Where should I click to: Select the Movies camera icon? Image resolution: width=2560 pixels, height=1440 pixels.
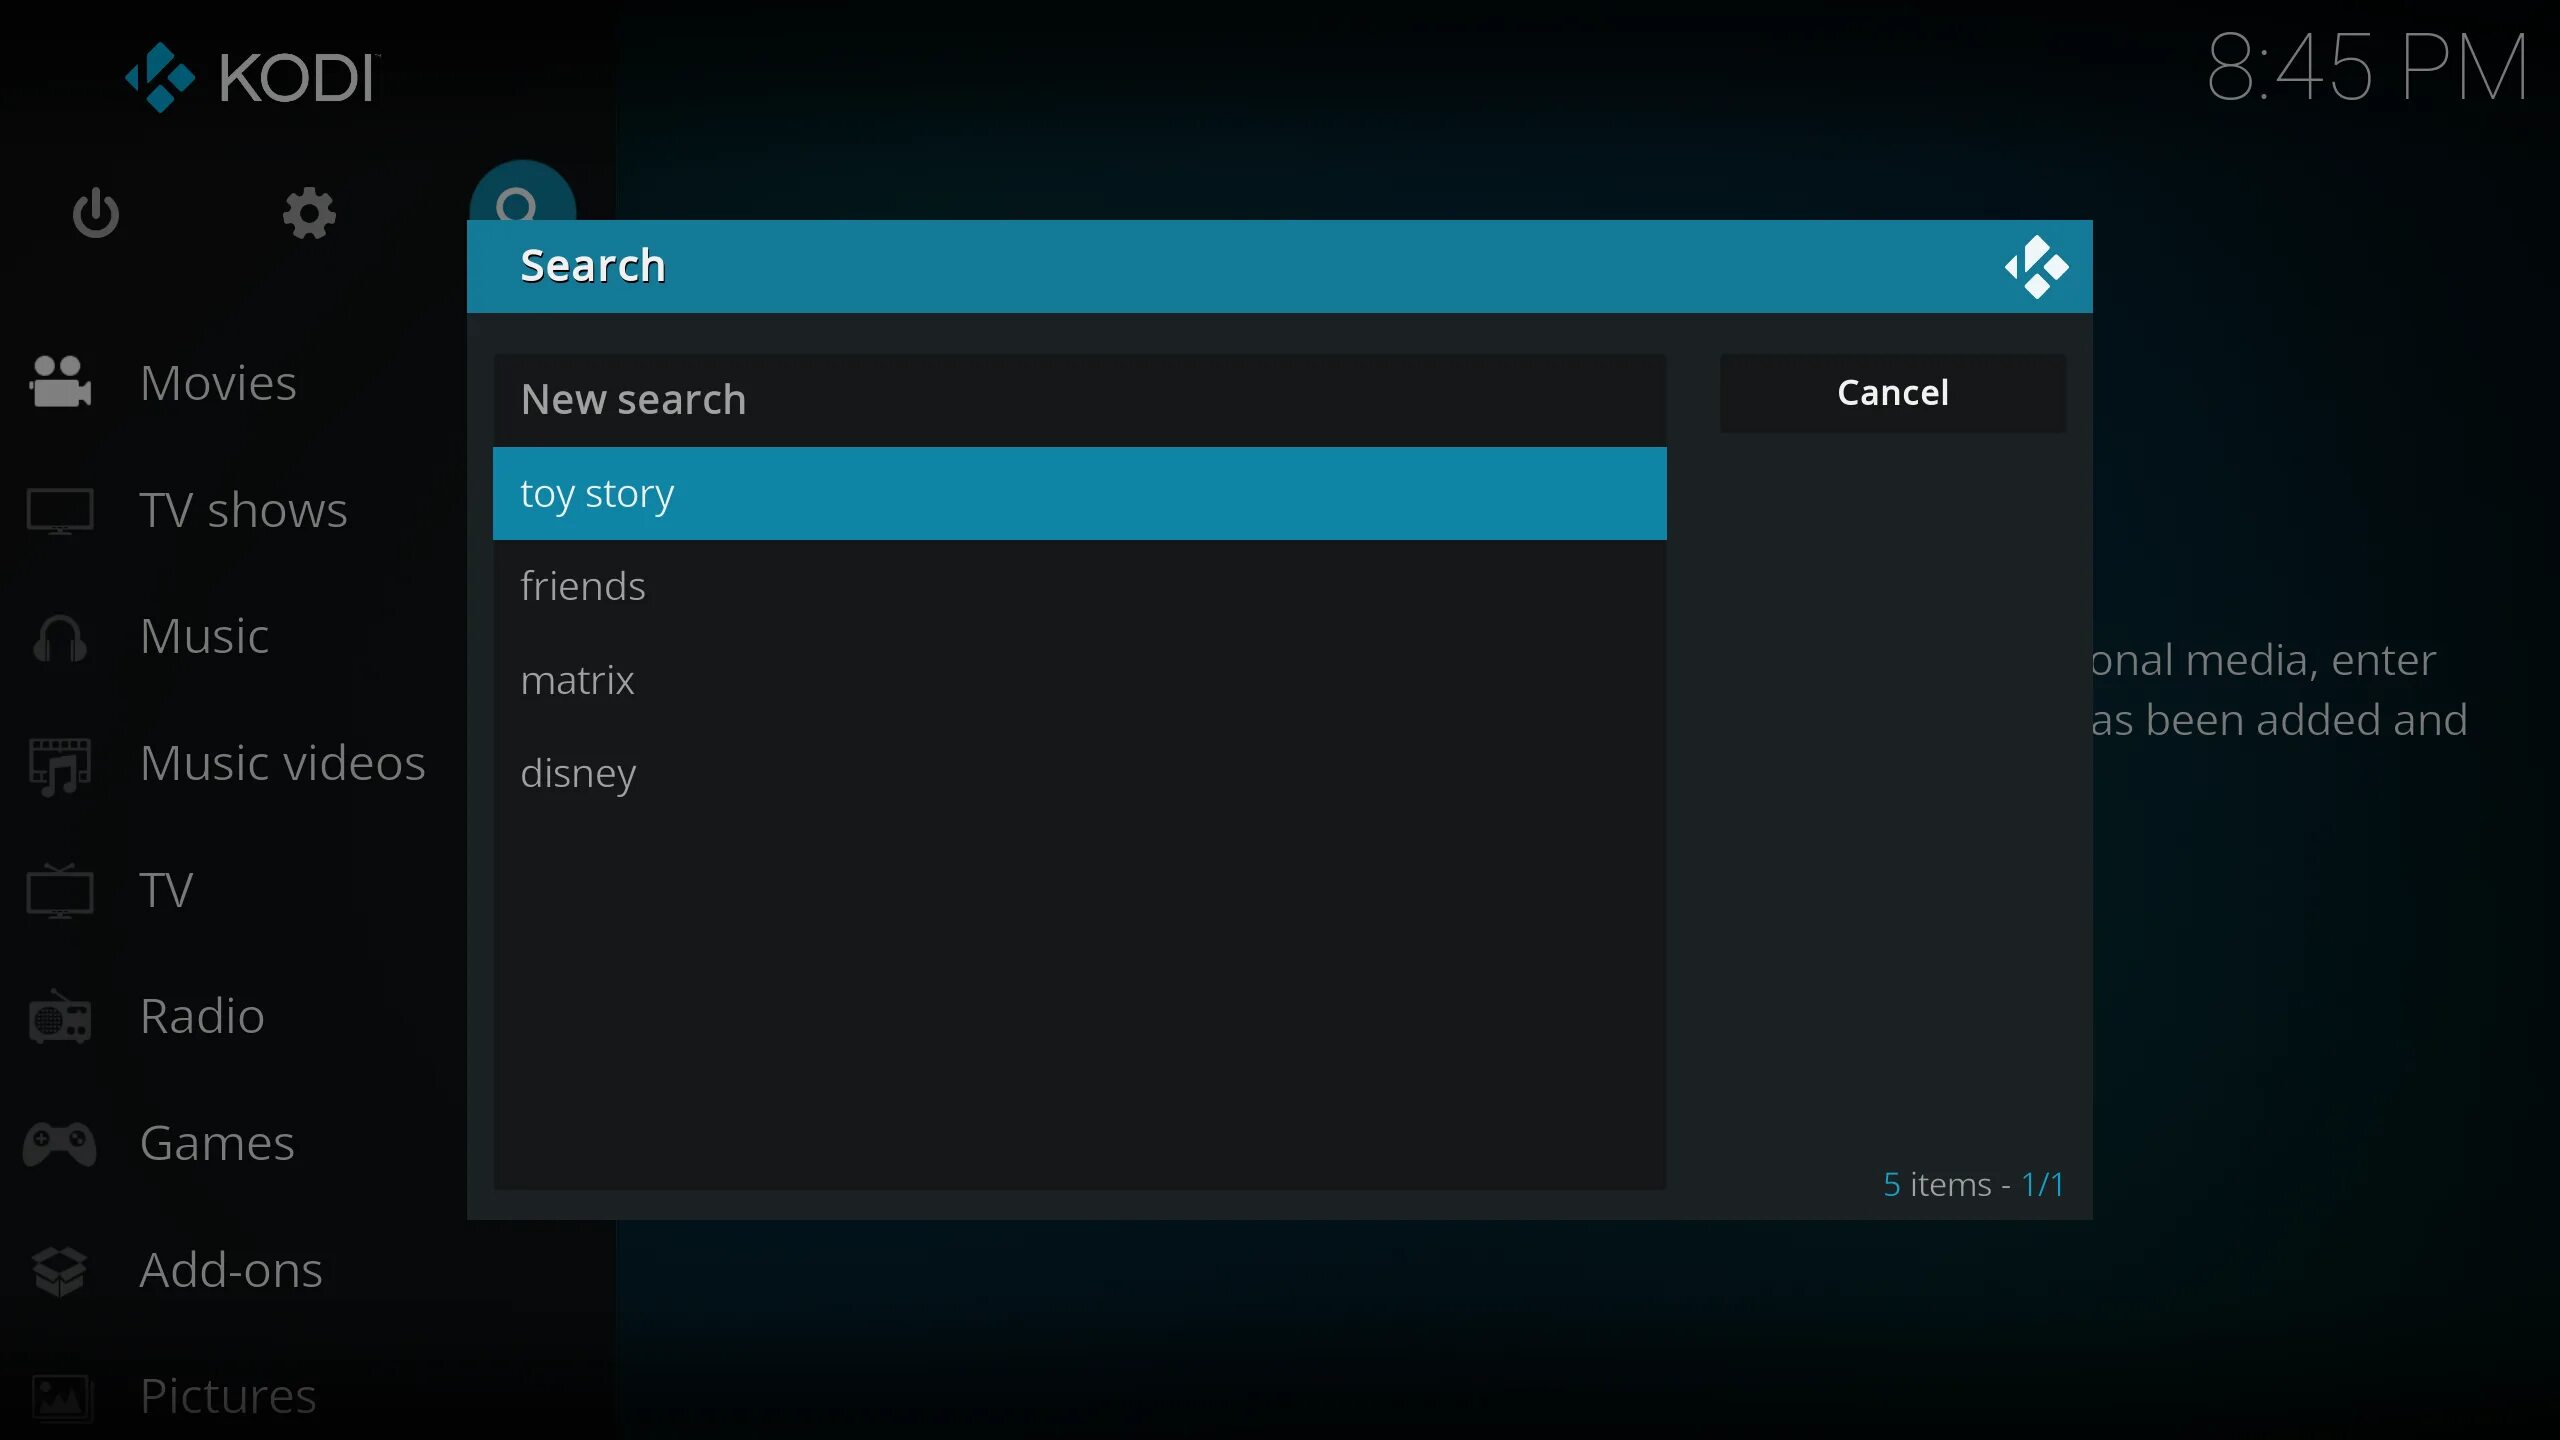(x=57, y=382)
